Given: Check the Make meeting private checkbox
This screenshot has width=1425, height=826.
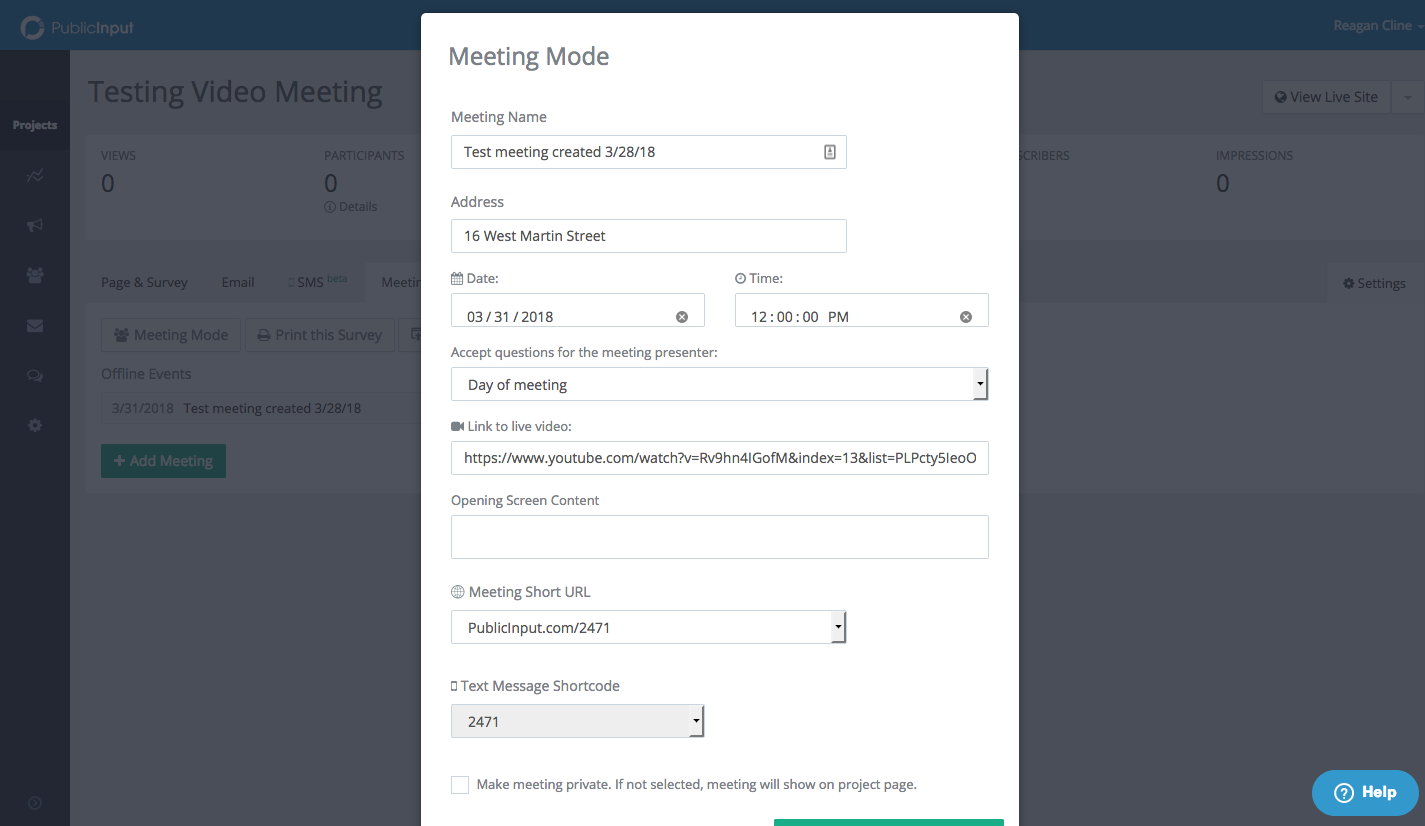Looking at the screenshot, I should (x=460, y=785).
